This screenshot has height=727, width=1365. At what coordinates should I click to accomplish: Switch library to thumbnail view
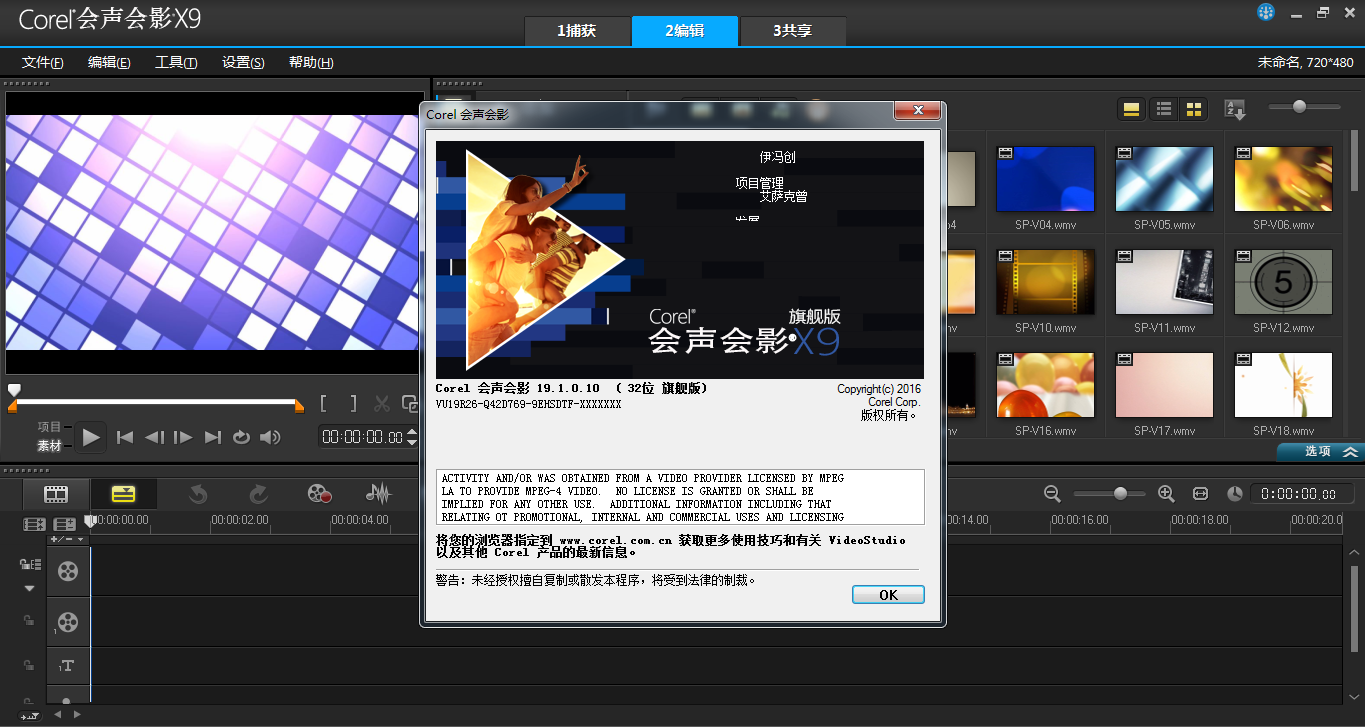pyautogui.click(x=1194, y=109)
